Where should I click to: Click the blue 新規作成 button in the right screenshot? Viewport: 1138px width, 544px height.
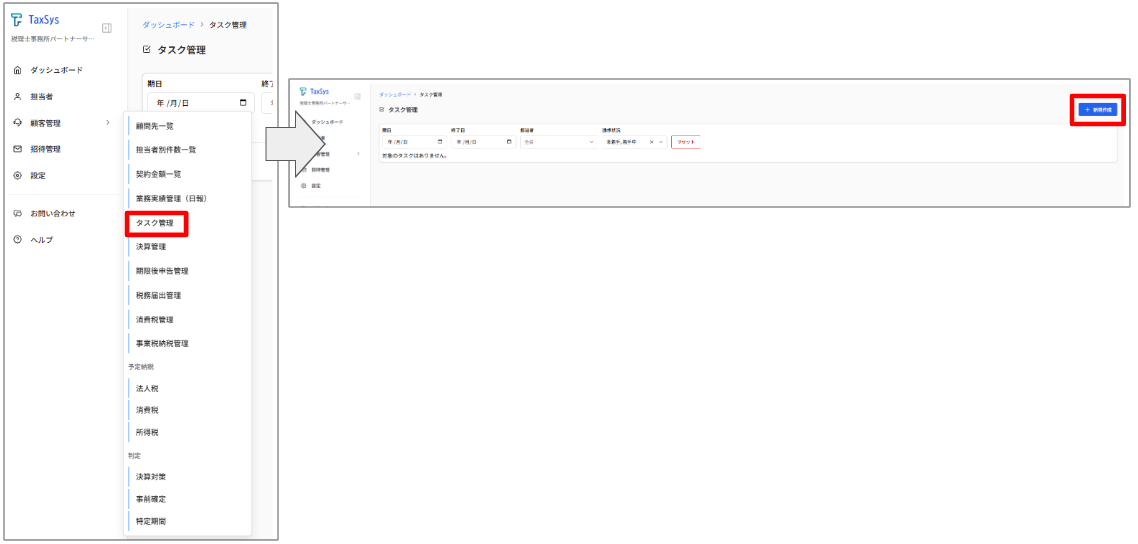click(1098, 110)
